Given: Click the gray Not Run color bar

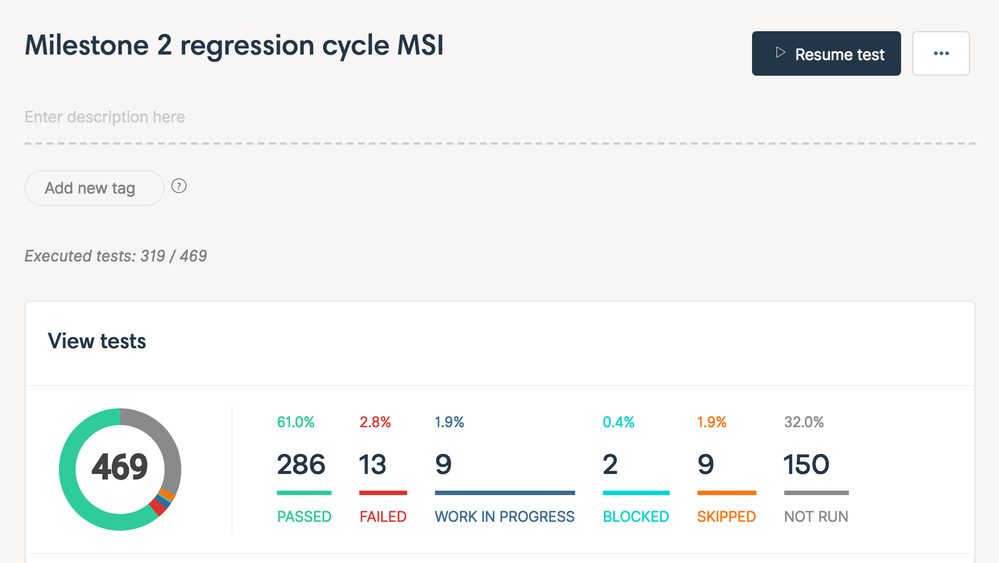Looking at the screenshot, I should (x=816, y=492).
